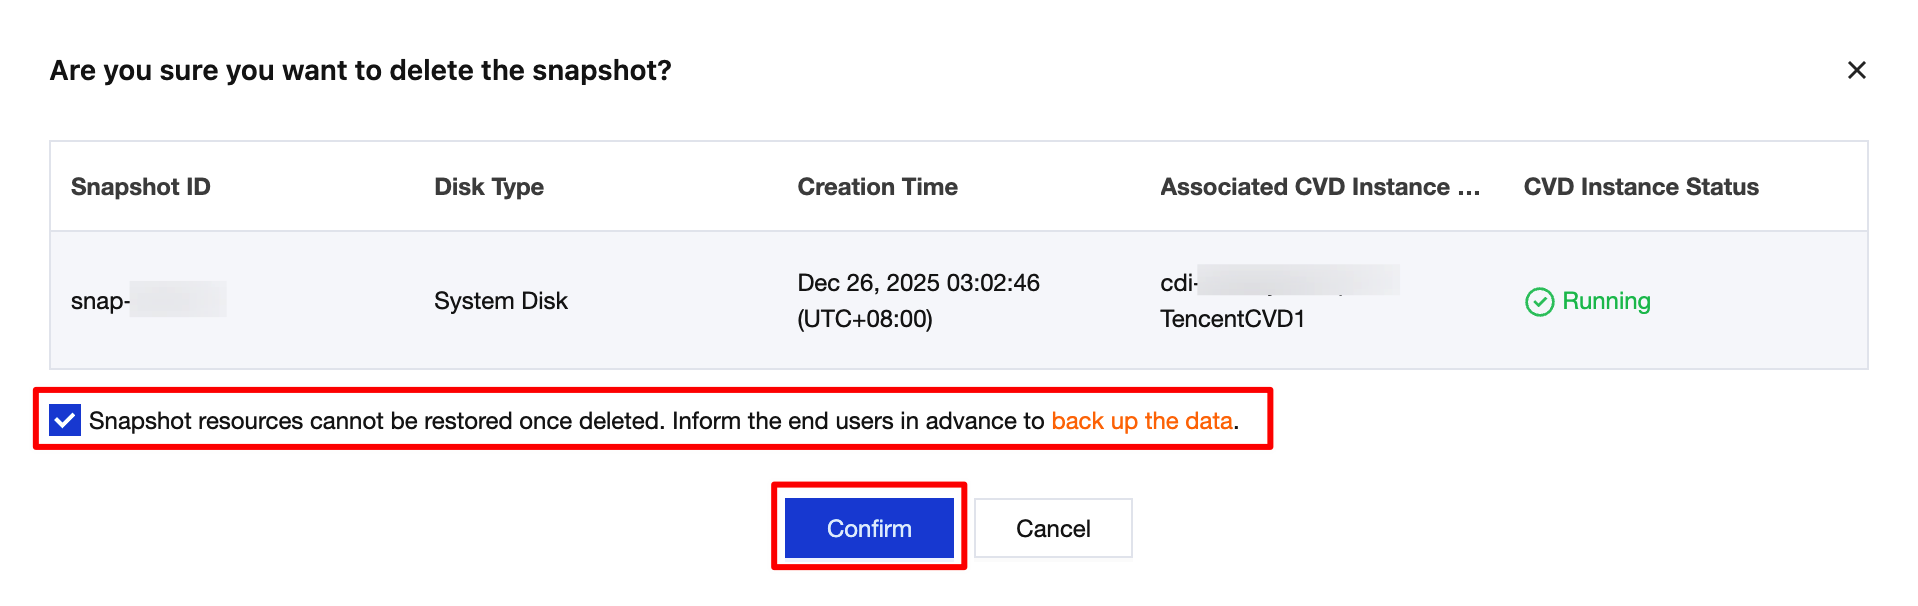
Task: Click the cdi- instance ID text
Action: pyautogui.click(x=1179, y=283)
